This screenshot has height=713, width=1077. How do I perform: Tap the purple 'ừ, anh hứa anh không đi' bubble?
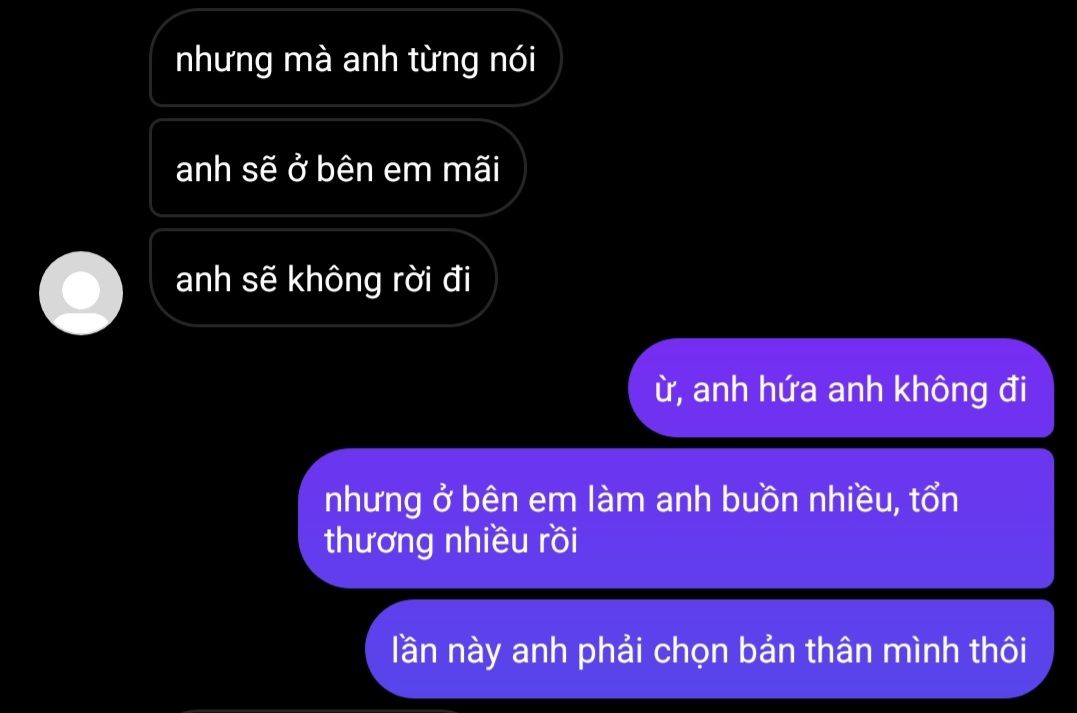click(x=841, y=388)
